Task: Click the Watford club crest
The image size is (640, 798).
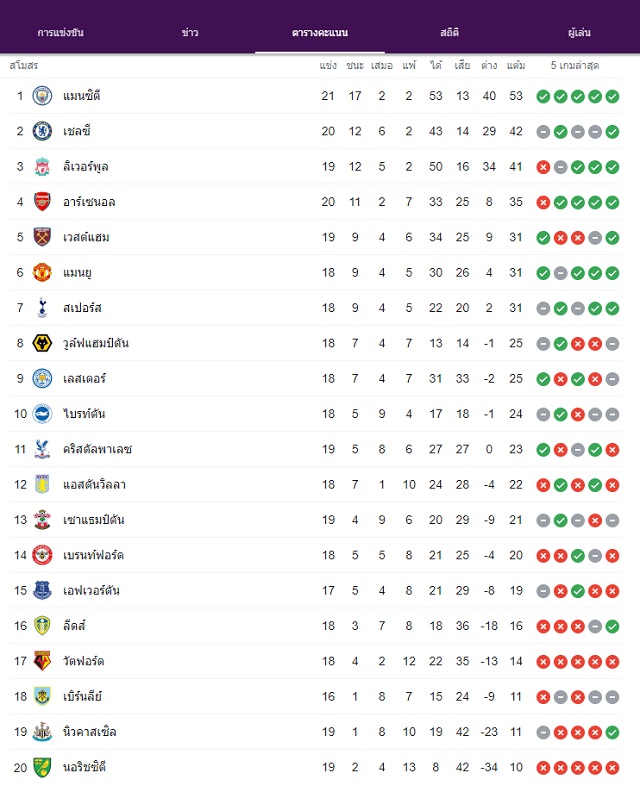Action: 42,661
